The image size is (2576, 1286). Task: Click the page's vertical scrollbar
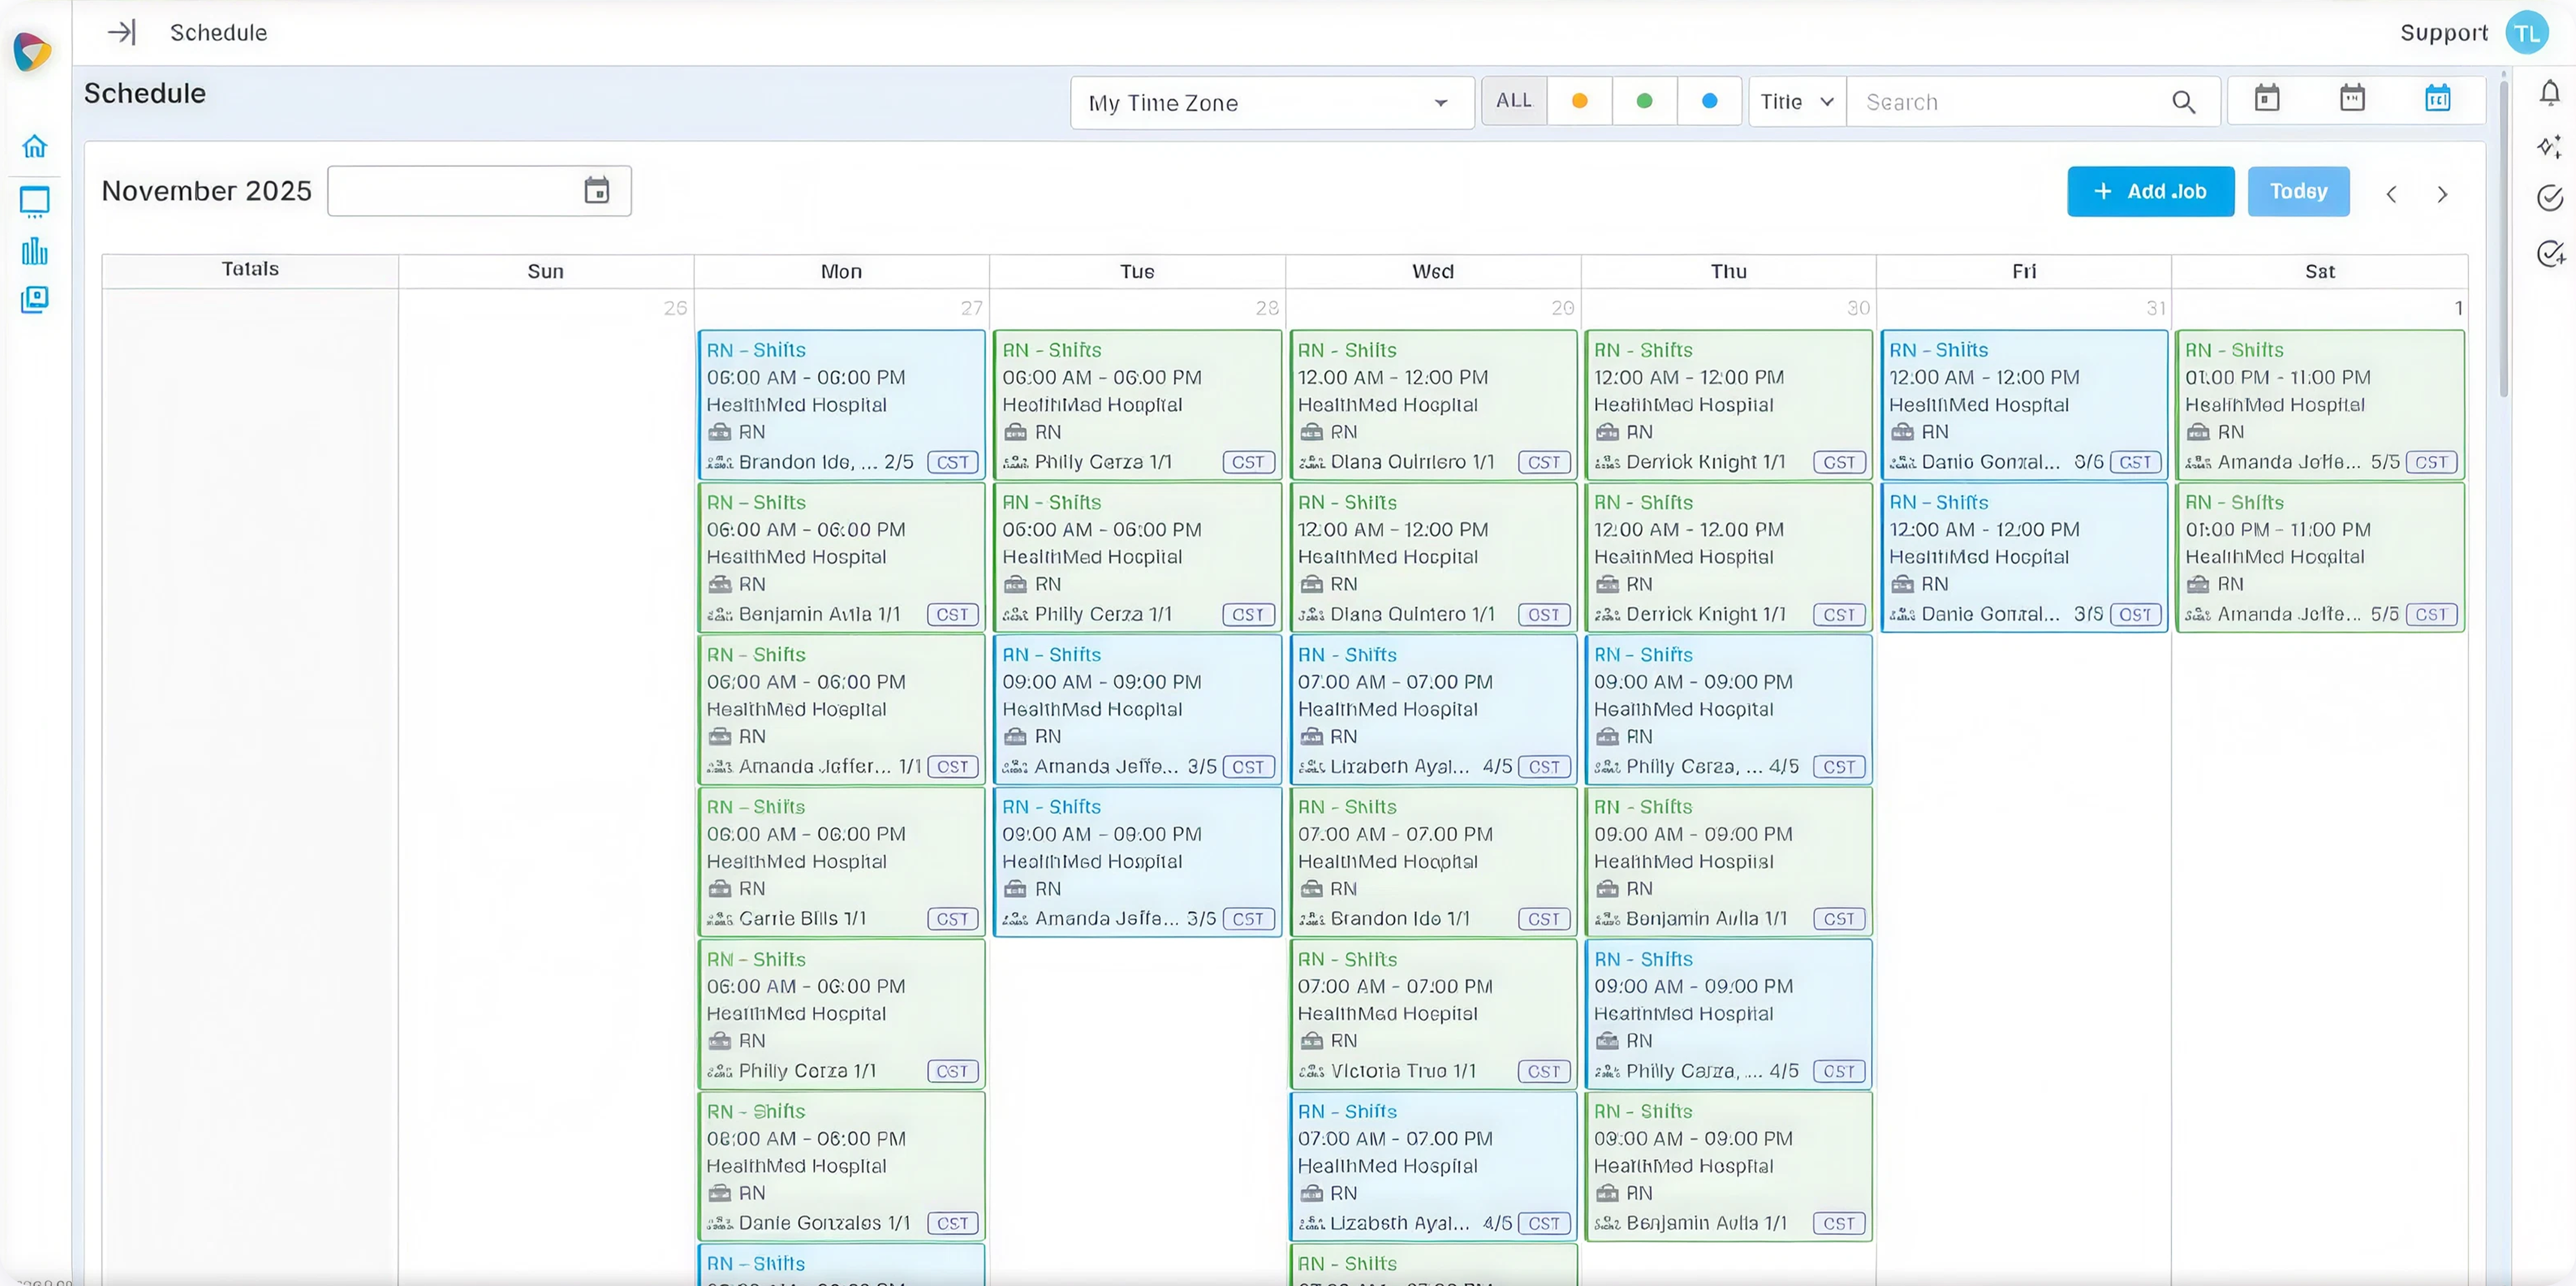pos(2503,240)
